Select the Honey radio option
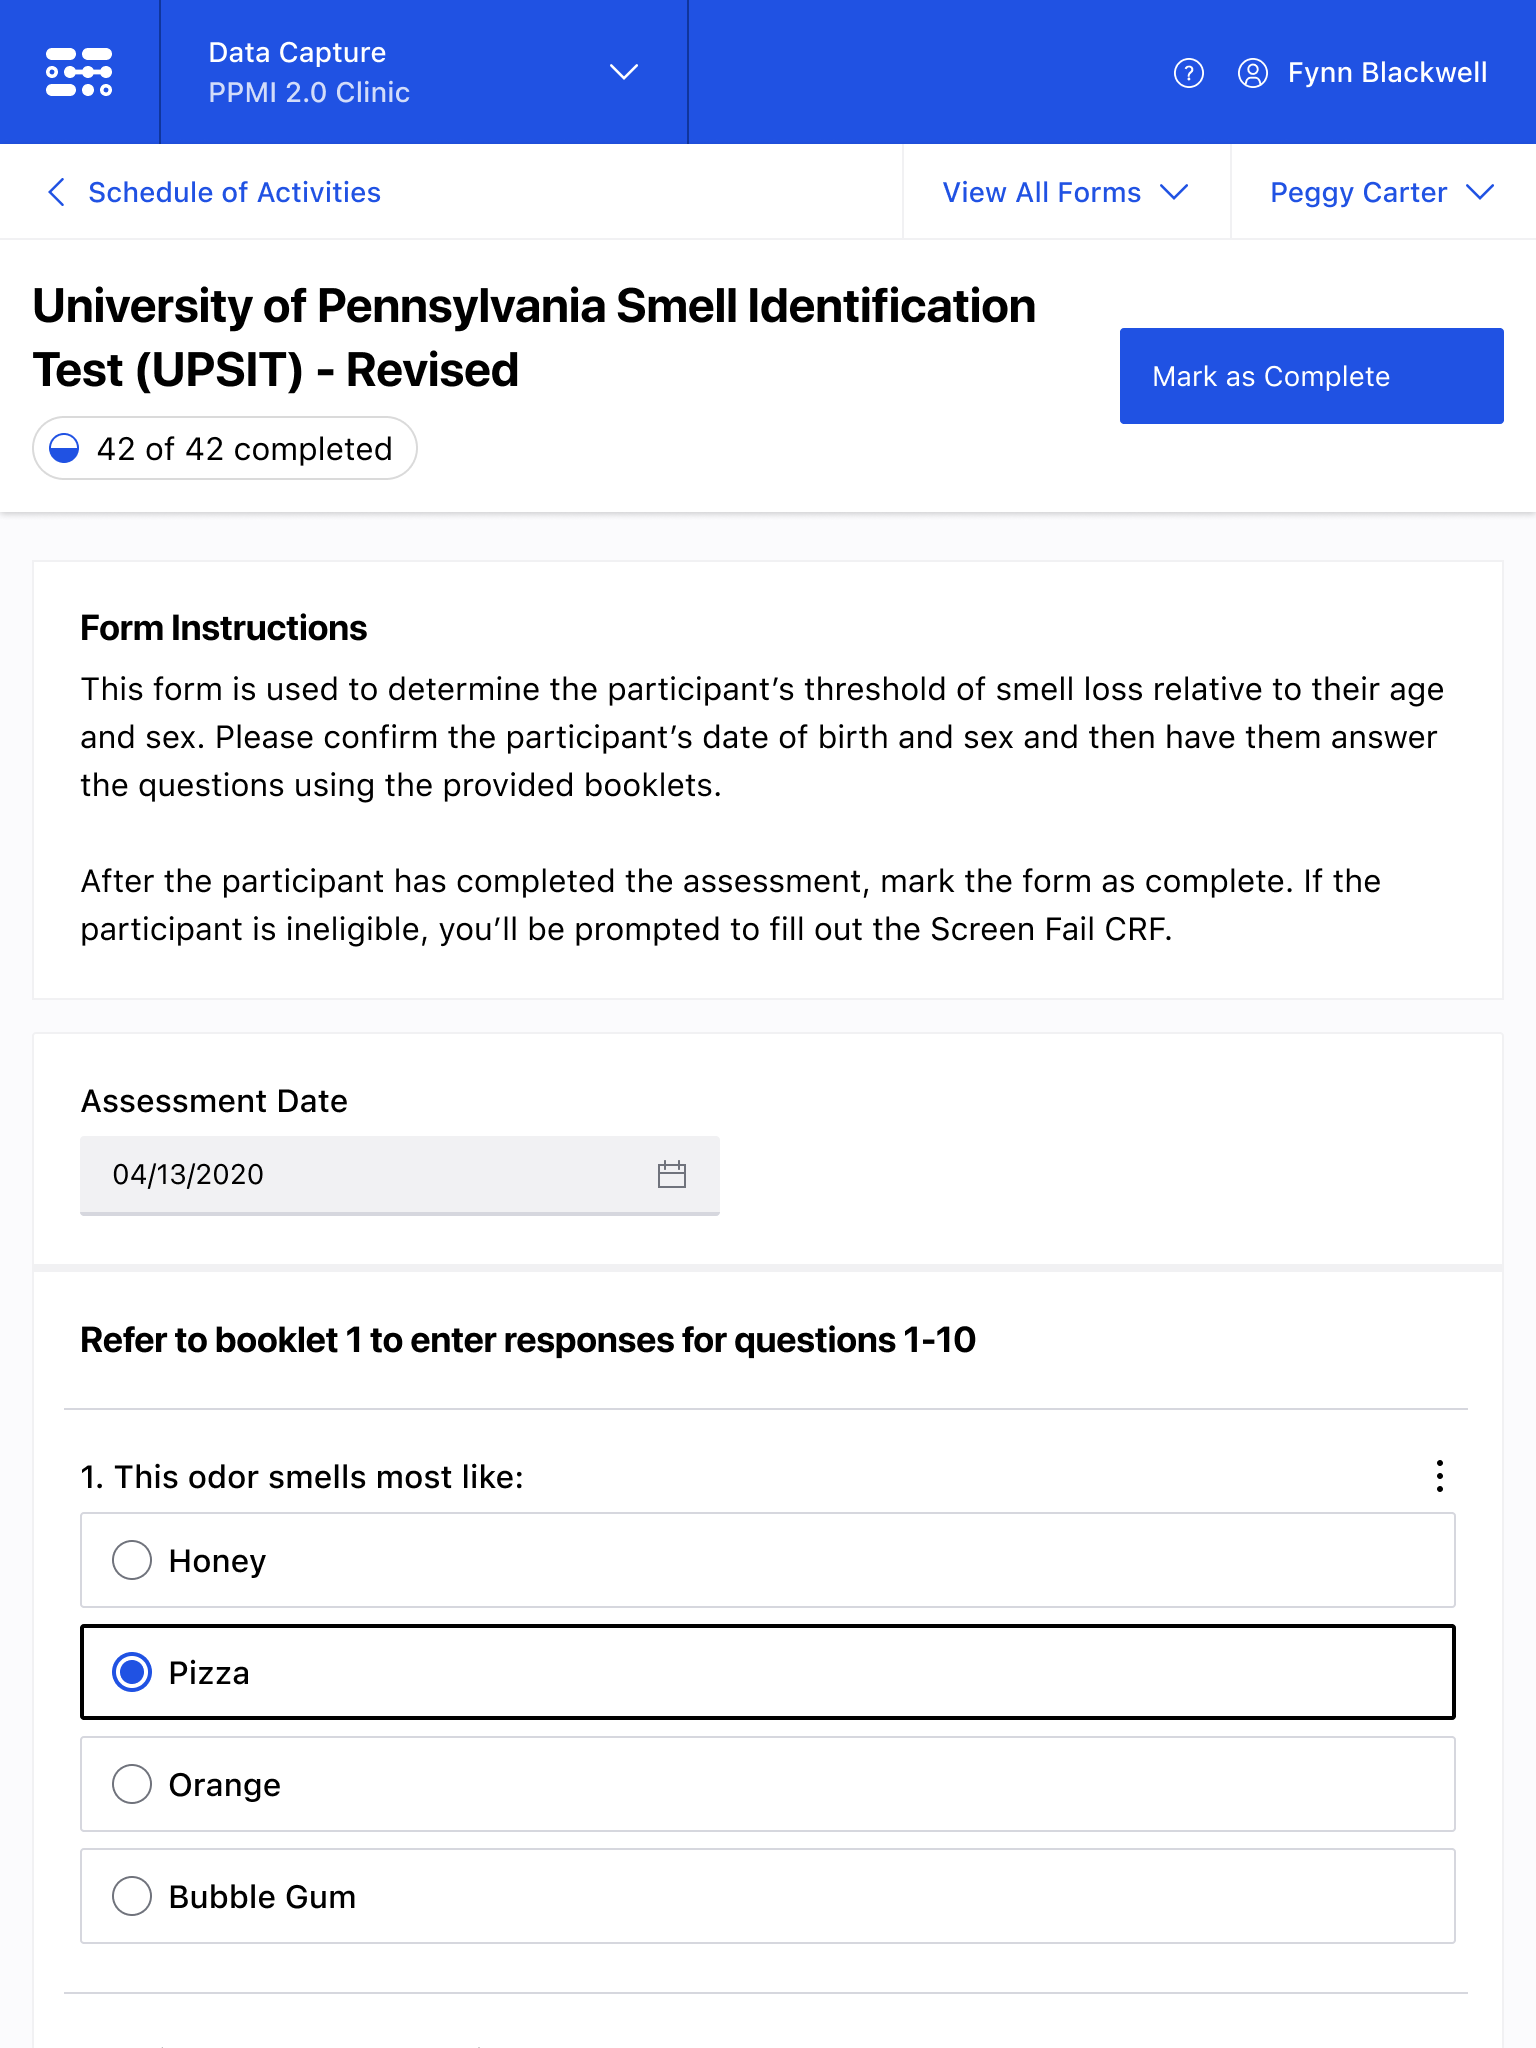 768,1560
